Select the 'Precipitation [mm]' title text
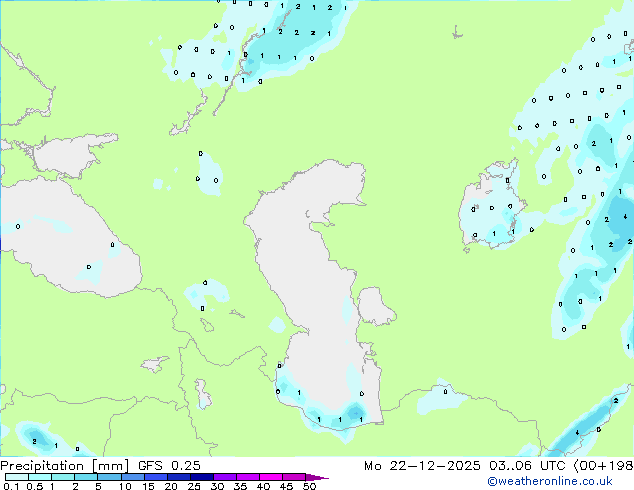The height and width of the screenshot is (490, 634). (65, 466)
